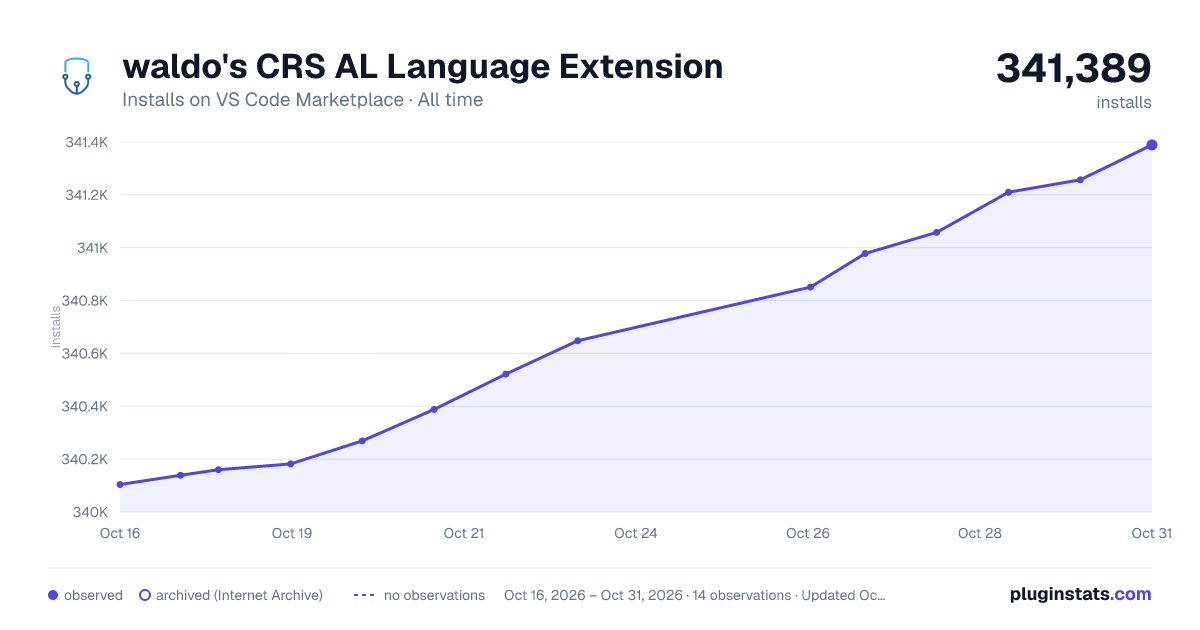The image size is (1200, 630).
Task: Click the data point near 340.85K on Oct 26
Action: (x=810, y=287)
